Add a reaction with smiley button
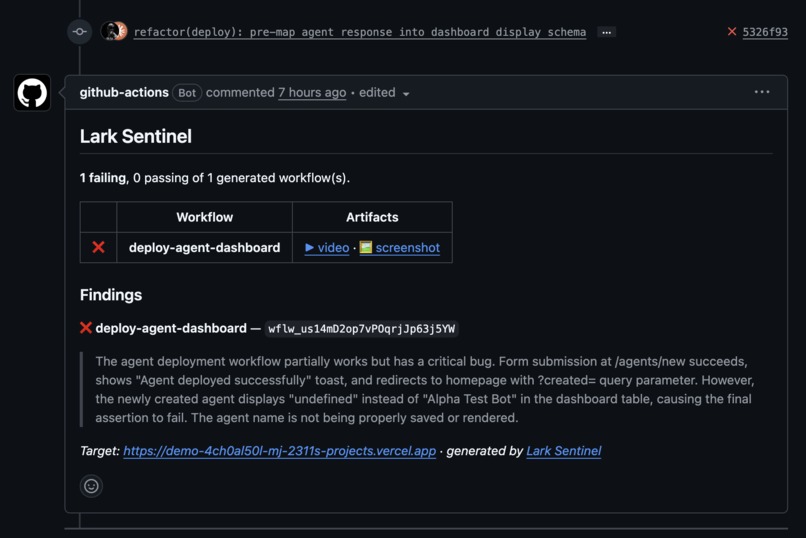 point(91,486)
